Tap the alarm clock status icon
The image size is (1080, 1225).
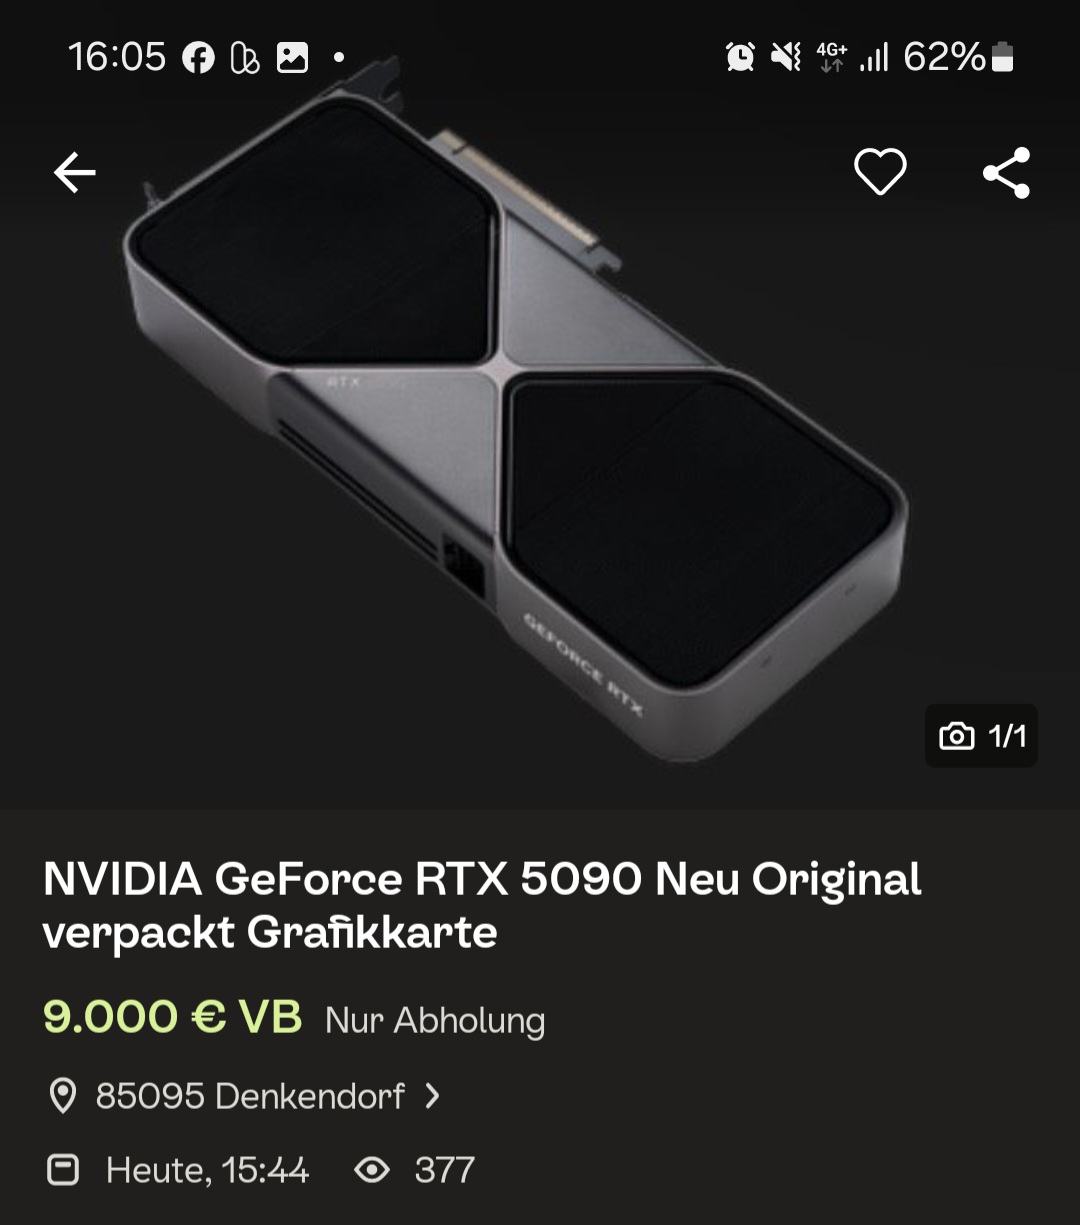740,57
